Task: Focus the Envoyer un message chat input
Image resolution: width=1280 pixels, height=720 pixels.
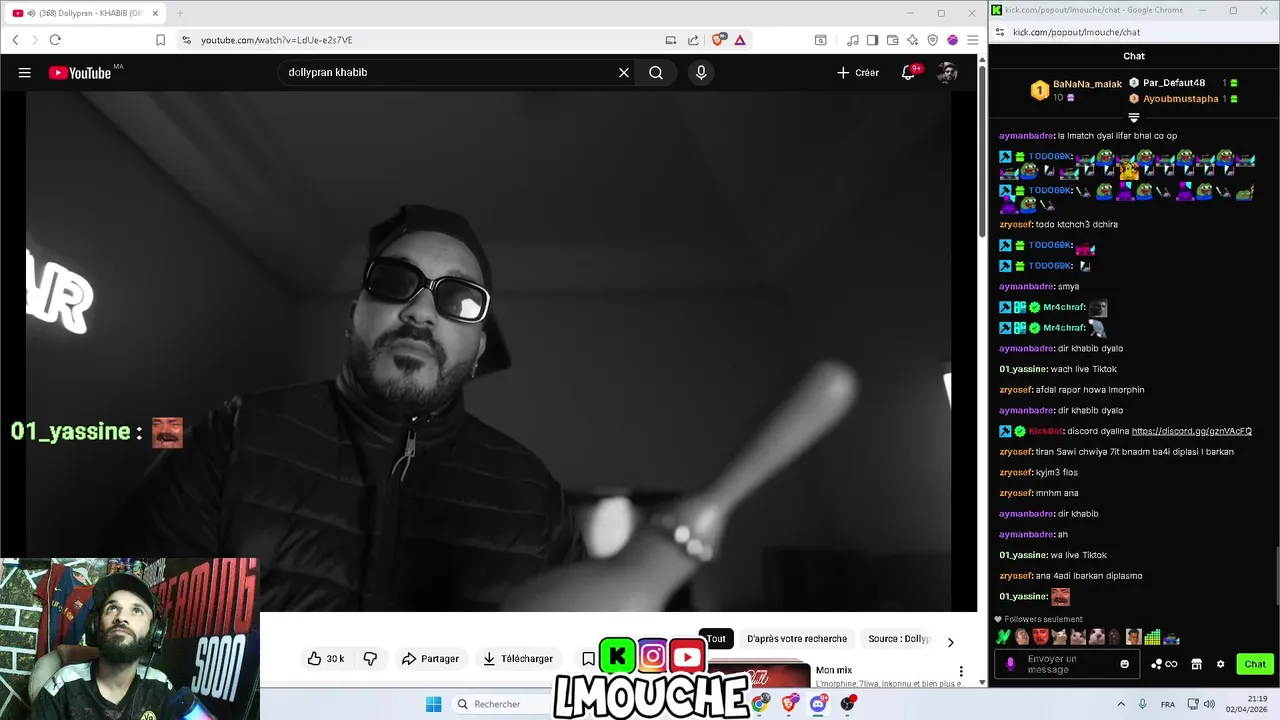Action: coord(1066,664)
